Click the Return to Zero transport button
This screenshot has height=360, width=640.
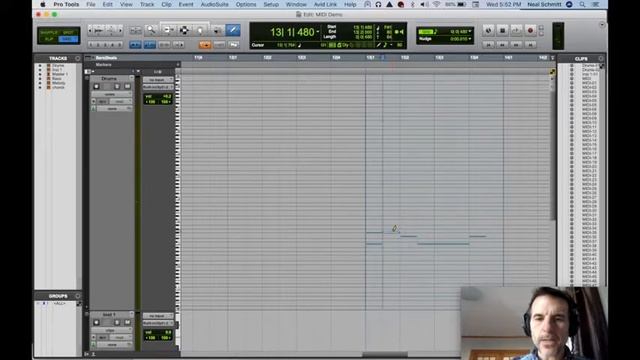coord(489,45)
